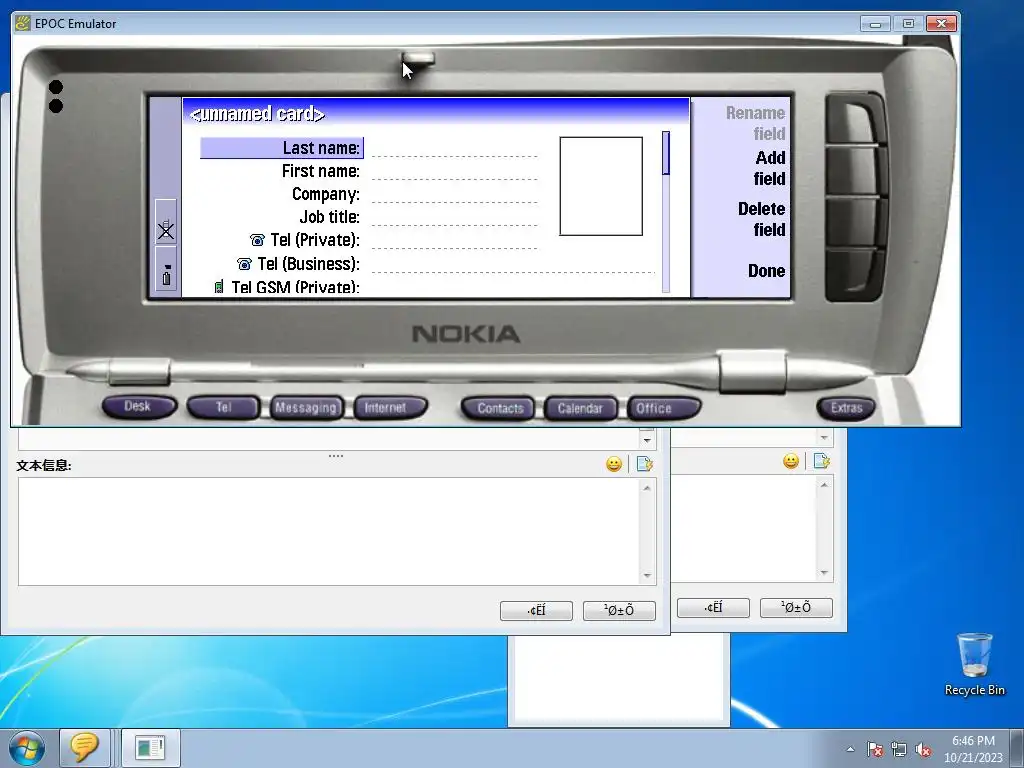Click the ¹Ø±Õ button in rear window
The image size is (1024, 768).
[x=796, y=607]
